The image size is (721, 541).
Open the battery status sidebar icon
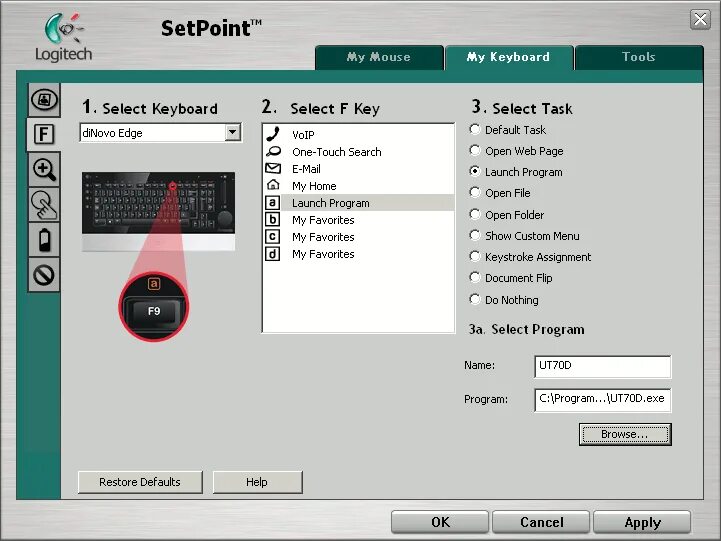(x=44, y=240)
